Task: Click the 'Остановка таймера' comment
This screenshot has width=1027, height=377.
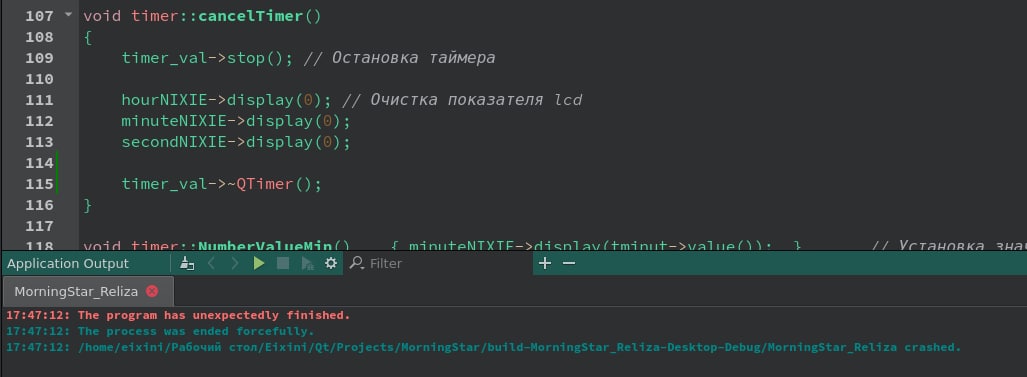Action: click(x=400, y=58)
